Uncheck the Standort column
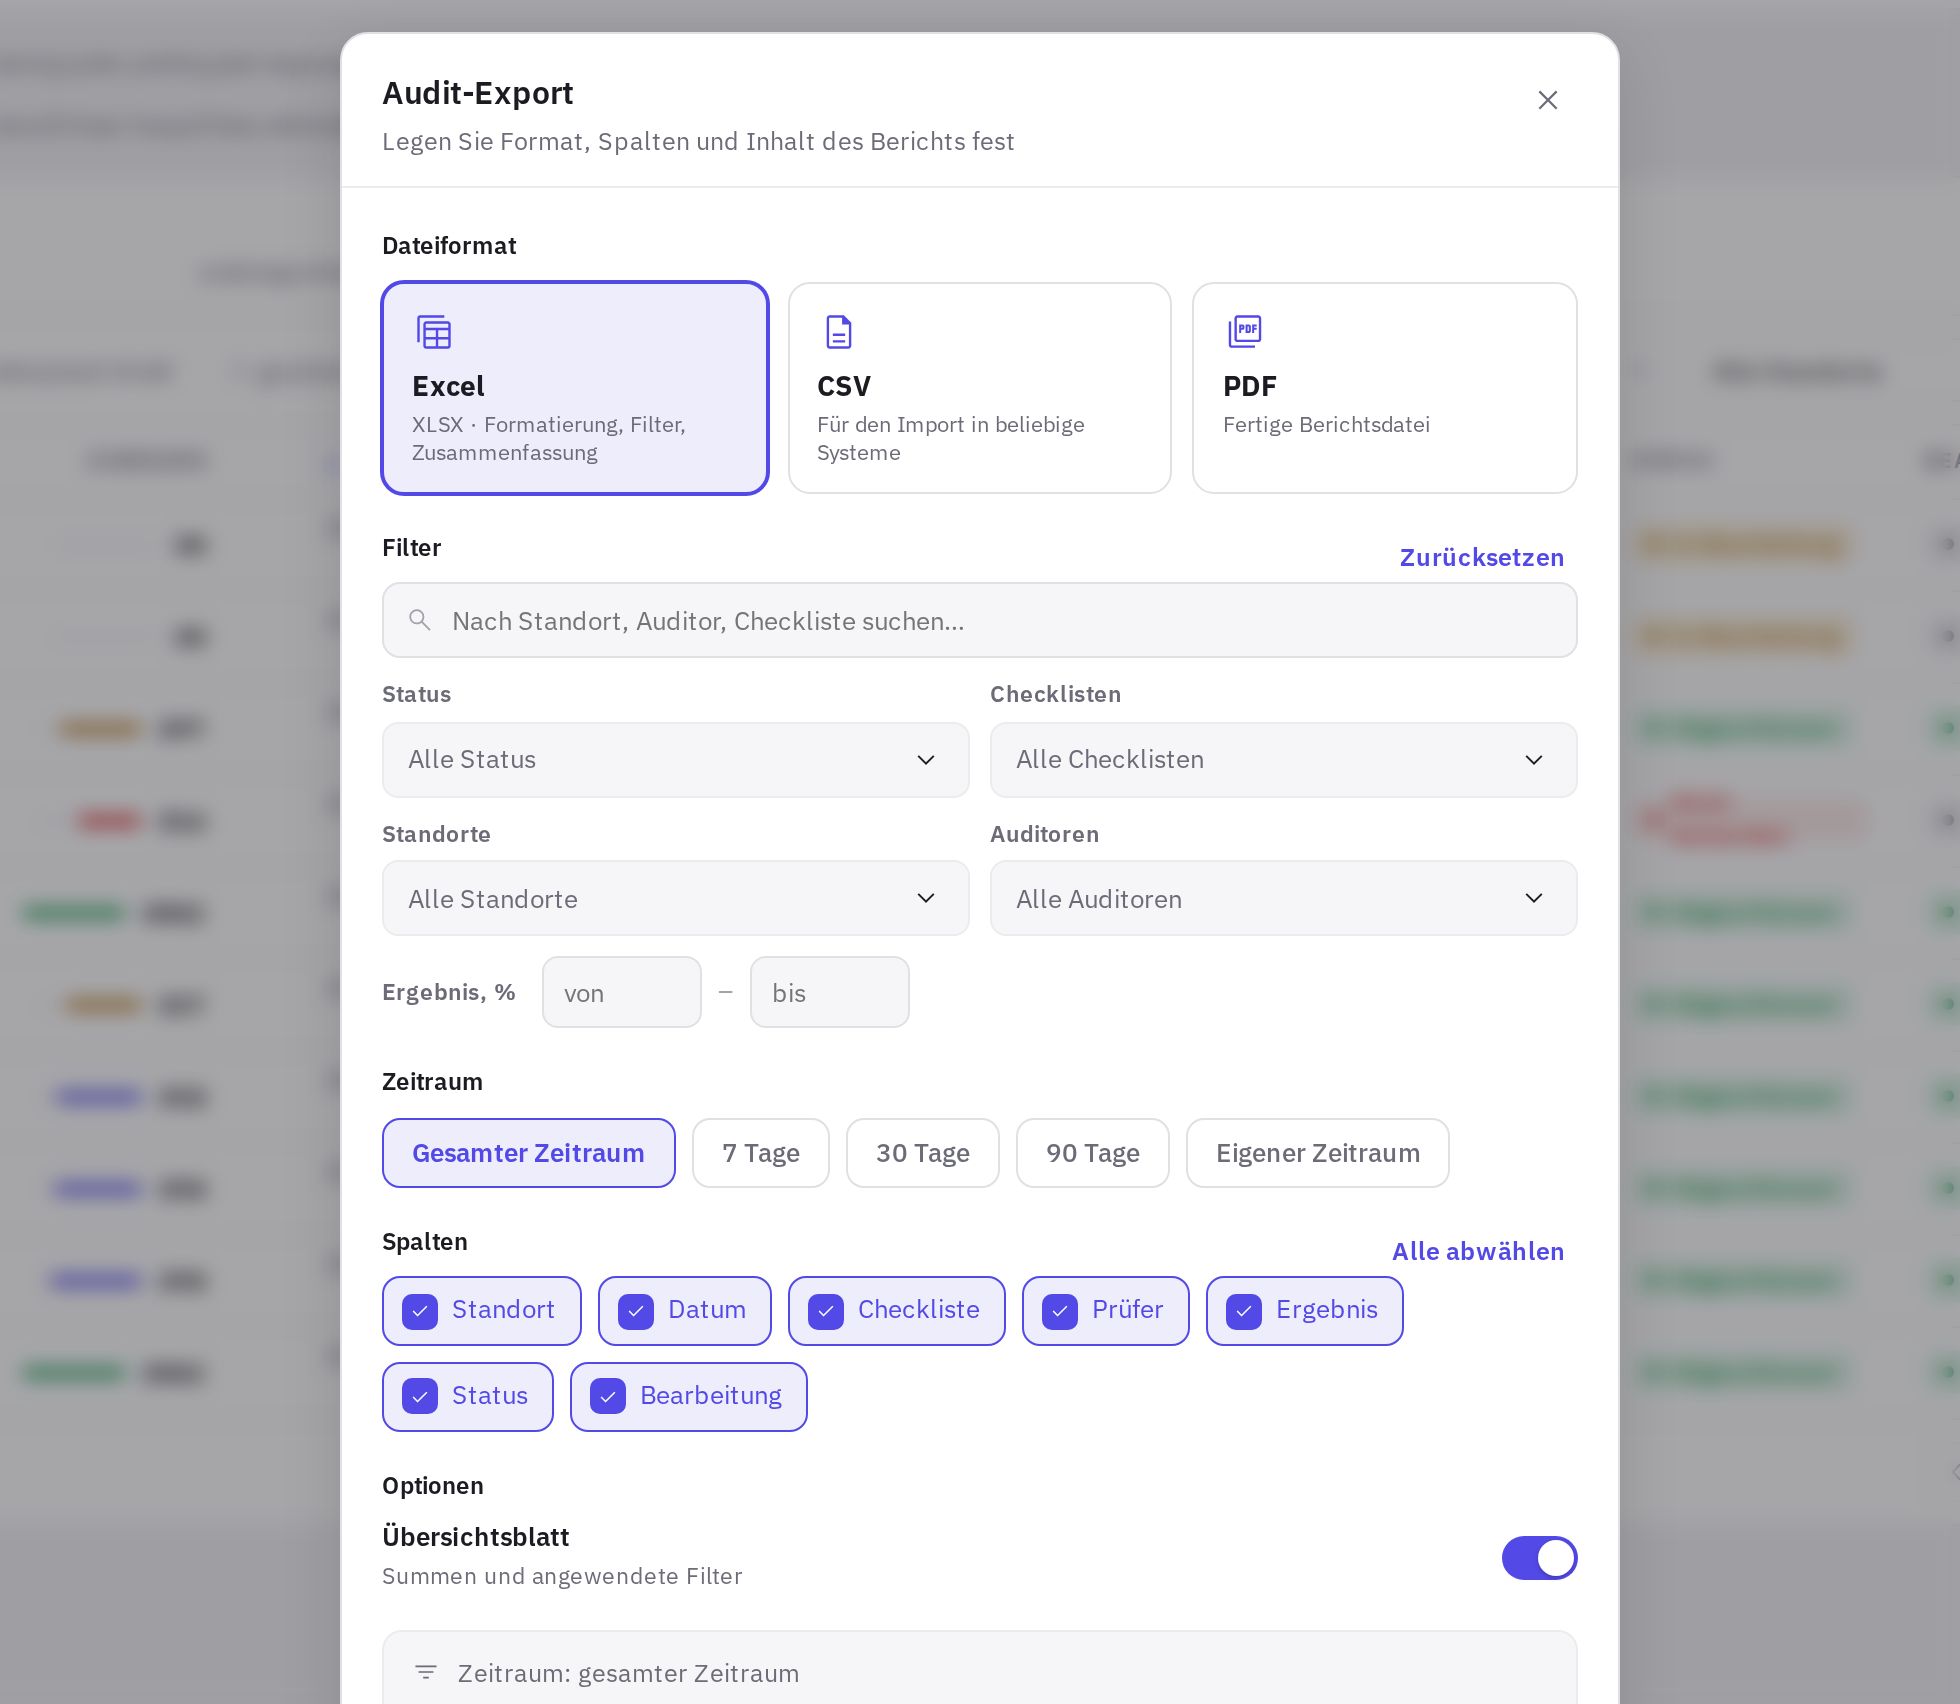Image resolution: width=1960 pixels, height=1704 pixels. 482,1311
